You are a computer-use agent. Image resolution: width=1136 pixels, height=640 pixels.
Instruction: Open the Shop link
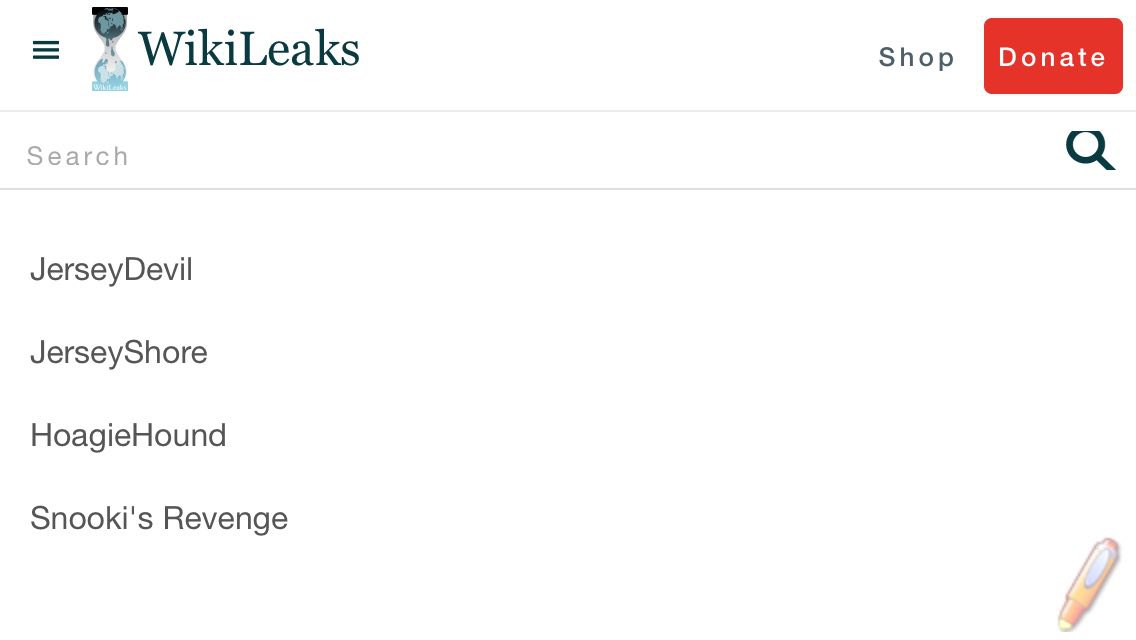pyautogui.click(x=916, y=57)
